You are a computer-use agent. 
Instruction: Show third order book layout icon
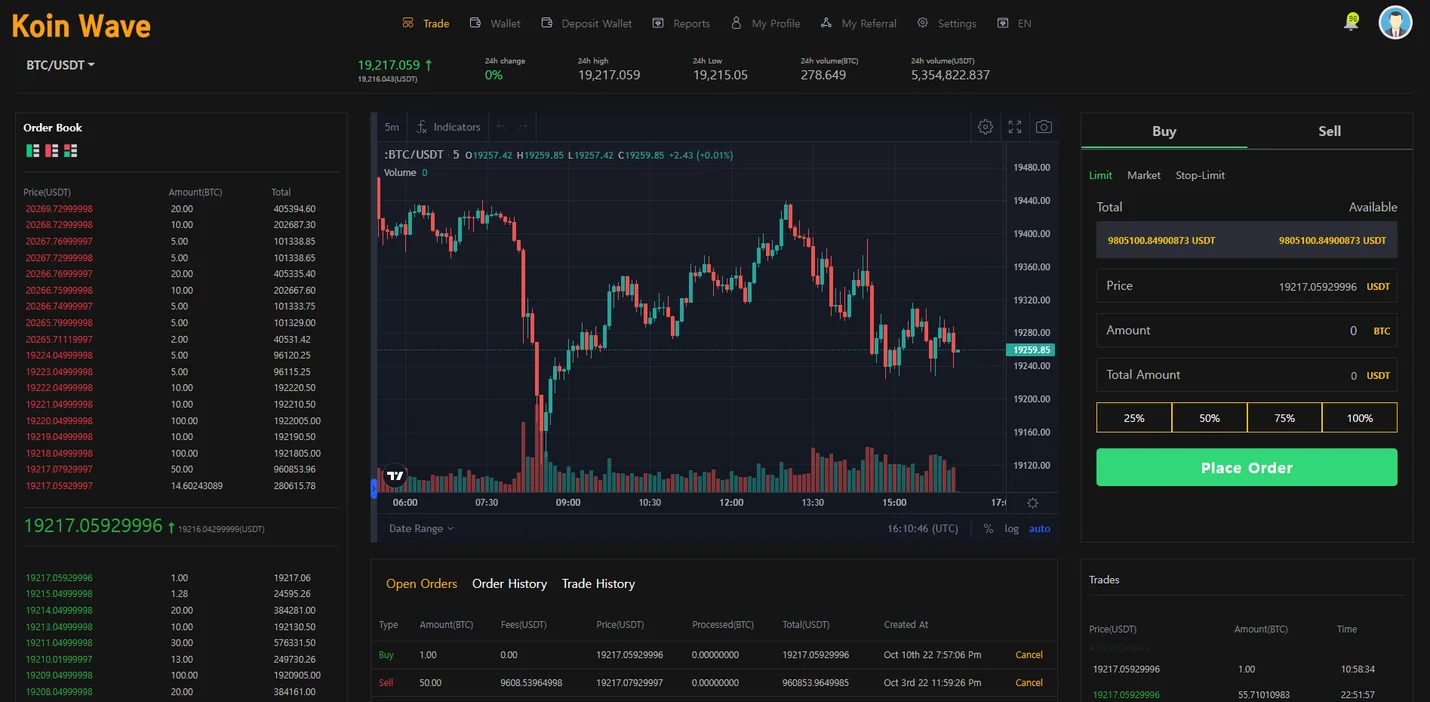click(70, 151)
